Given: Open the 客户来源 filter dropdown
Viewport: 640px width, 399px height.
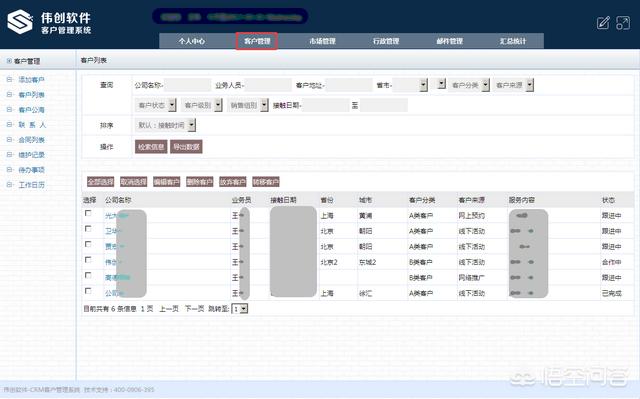Looking at the screenshot, I should coord(514,85).
